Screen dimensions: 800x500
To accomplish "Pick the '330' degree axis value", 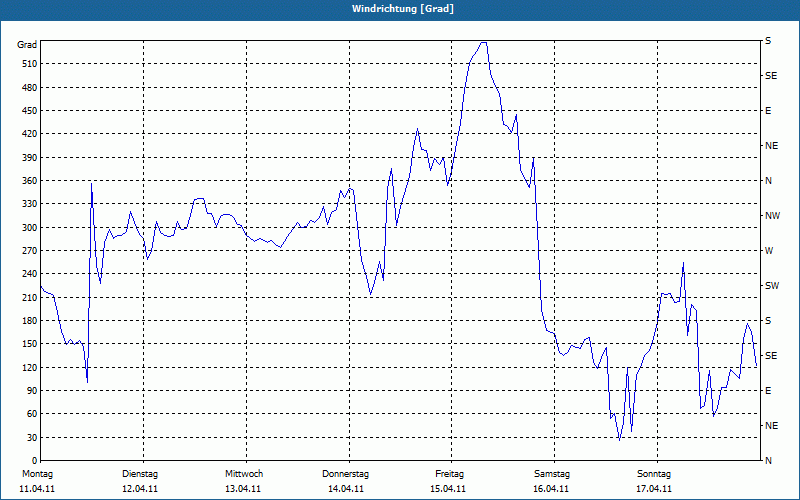I will 30,204.
